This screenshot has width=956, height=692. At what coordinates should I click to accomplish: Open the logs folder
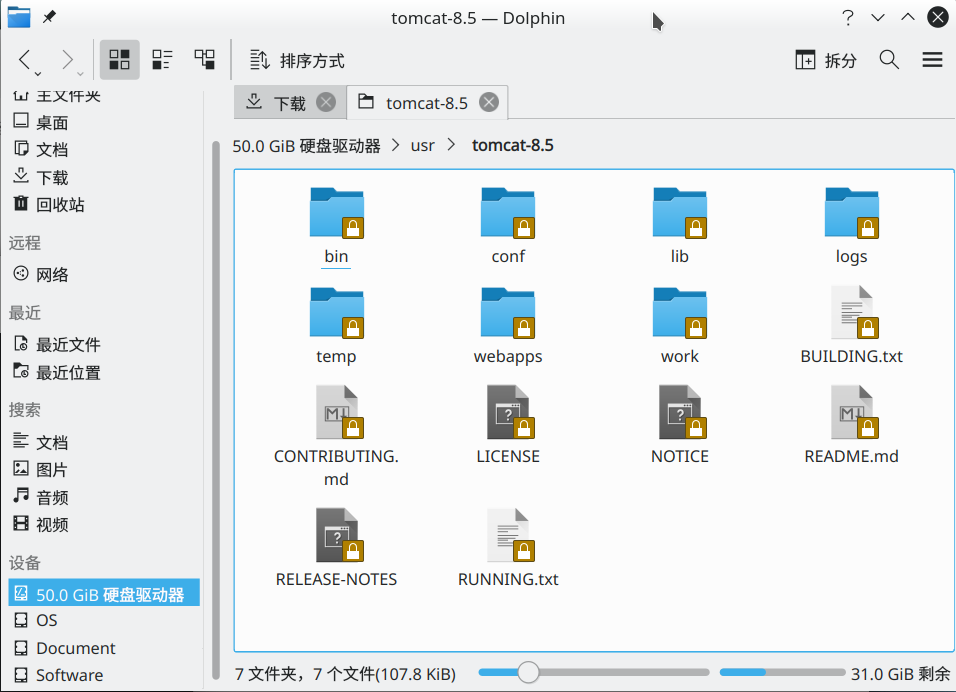[852, 226]
